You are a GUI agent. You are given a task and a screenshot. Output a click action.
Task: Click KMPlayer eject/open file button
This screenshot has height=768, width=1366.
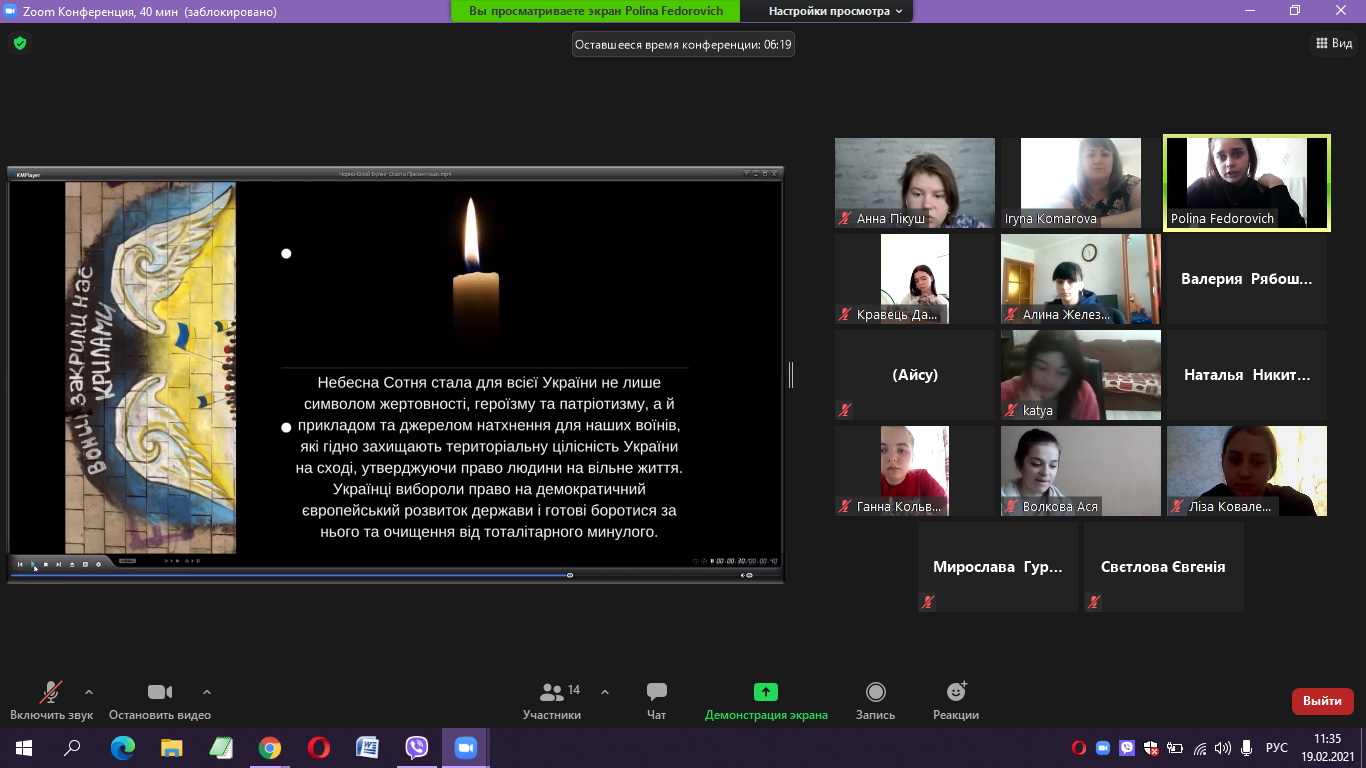click(72, 564)
